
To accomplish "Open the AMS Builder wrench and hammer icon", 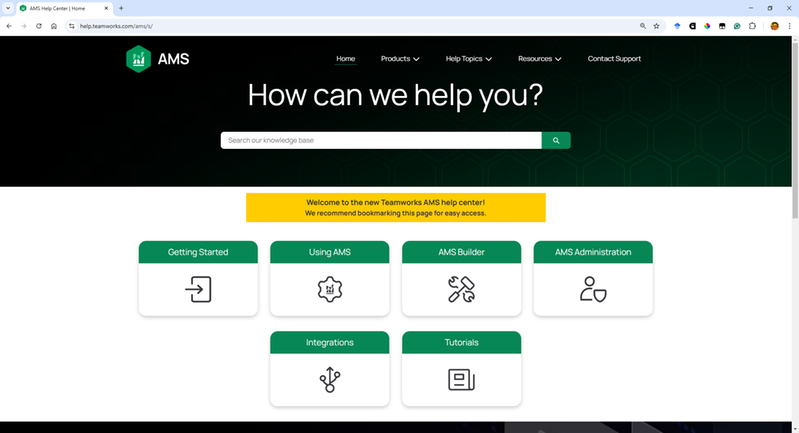I will click(461, 289).
